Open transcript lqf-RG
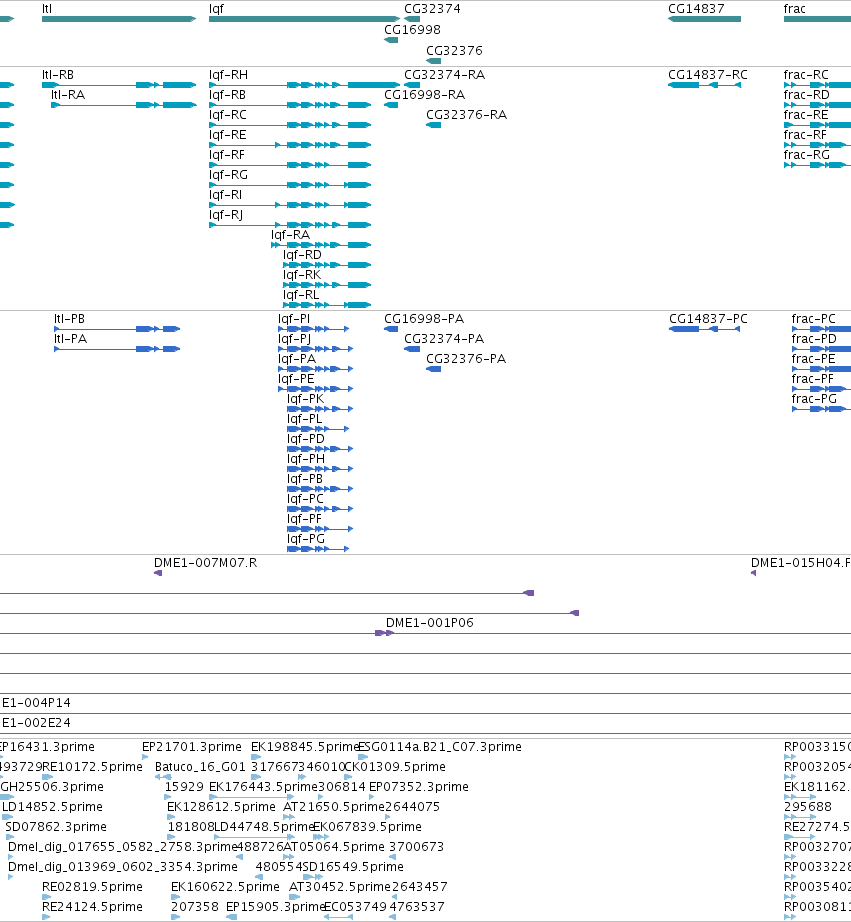This screenshot has height=922, width=851. click(228, 175)
